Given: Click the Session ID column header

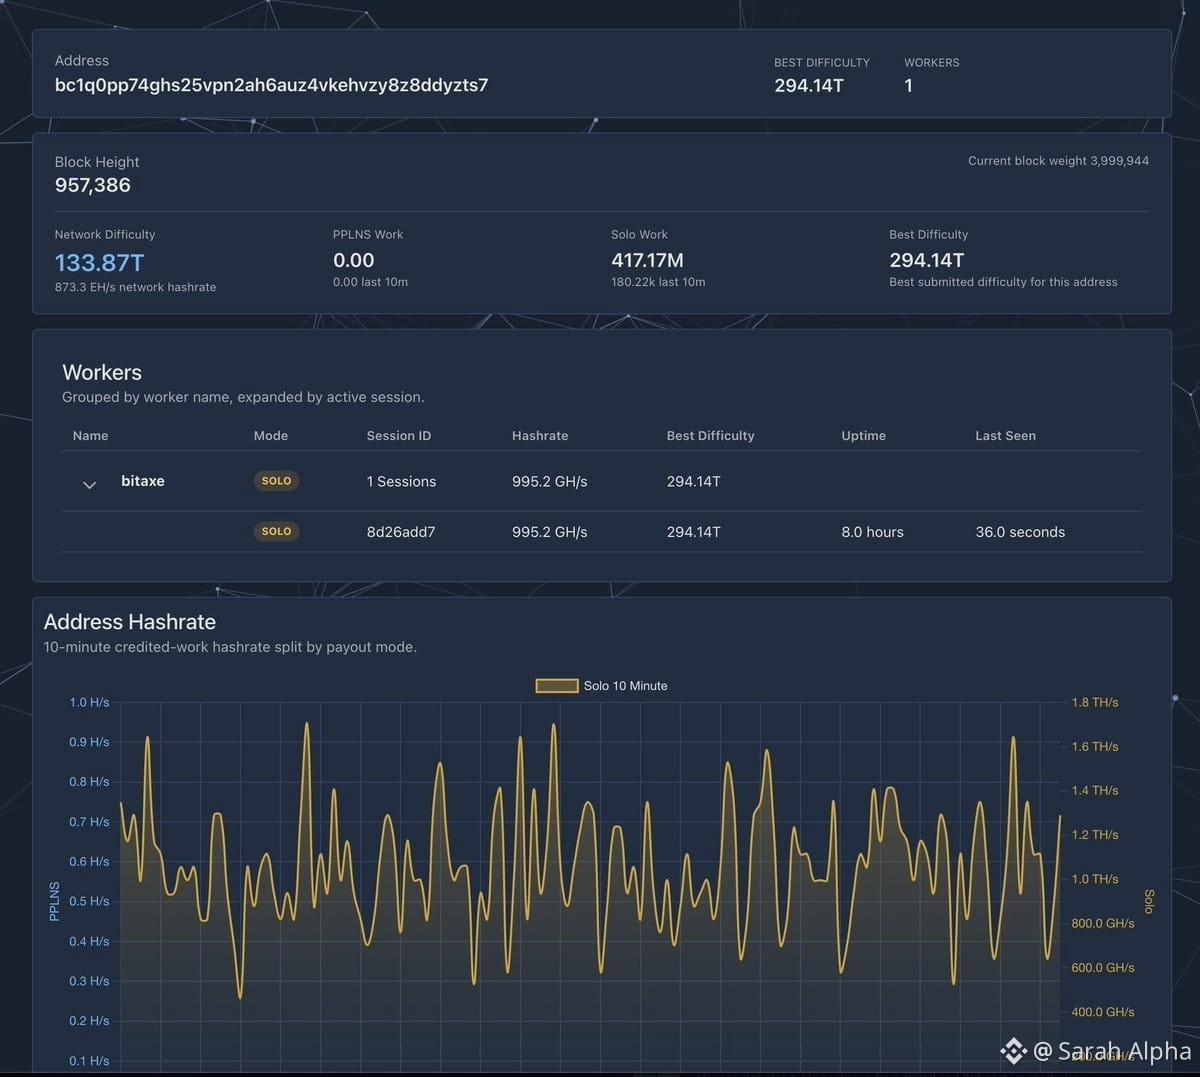Looking at the screenshot, I should tap(399, 436).
